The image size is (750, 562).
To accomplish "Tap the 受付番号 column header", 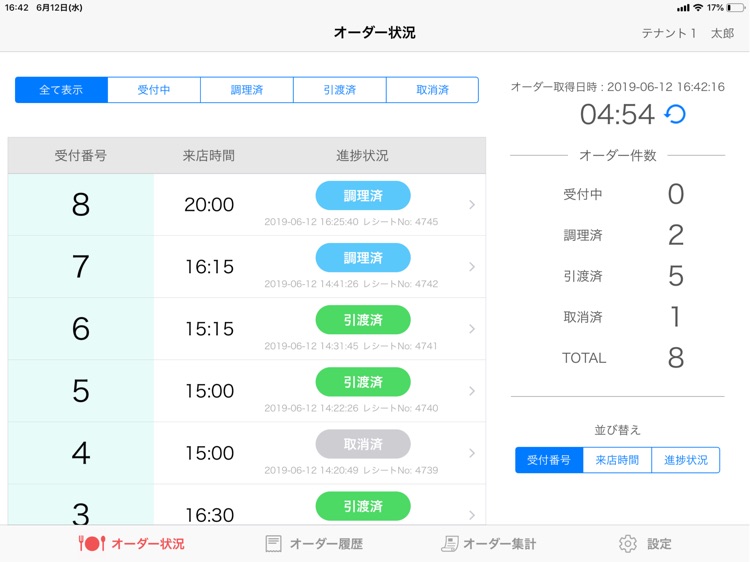I will 80,155.
